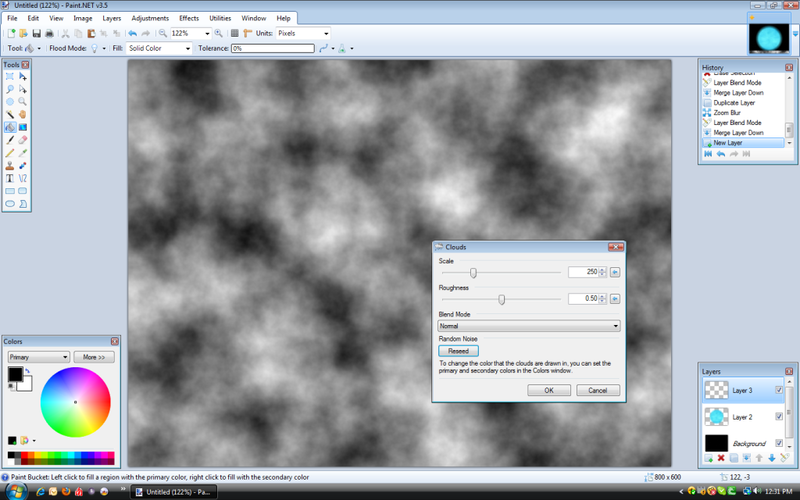Click Cancel in Clouds dialog
This screenshot has height=500, width=800.
pyautogui.click(x=597, y=390)
